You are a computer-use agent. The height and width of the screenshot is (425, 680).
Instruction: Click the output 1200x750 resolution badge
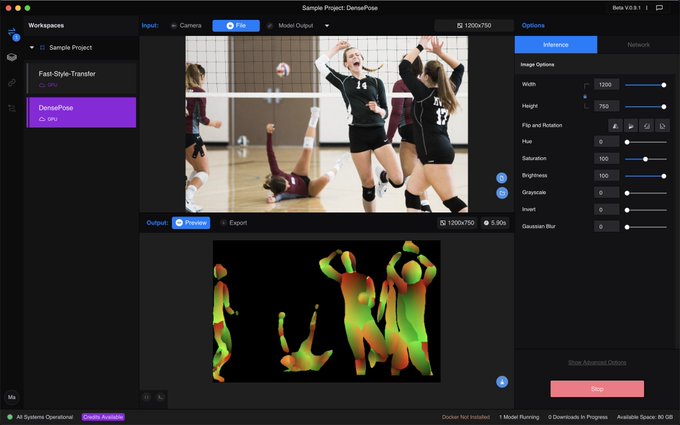pos(457,223)
